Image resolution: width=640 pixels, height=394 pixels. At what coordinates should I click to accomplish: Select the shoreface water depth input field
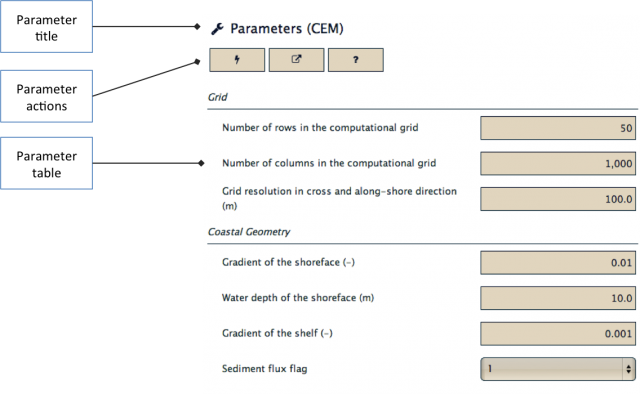[x=558, y=298]
